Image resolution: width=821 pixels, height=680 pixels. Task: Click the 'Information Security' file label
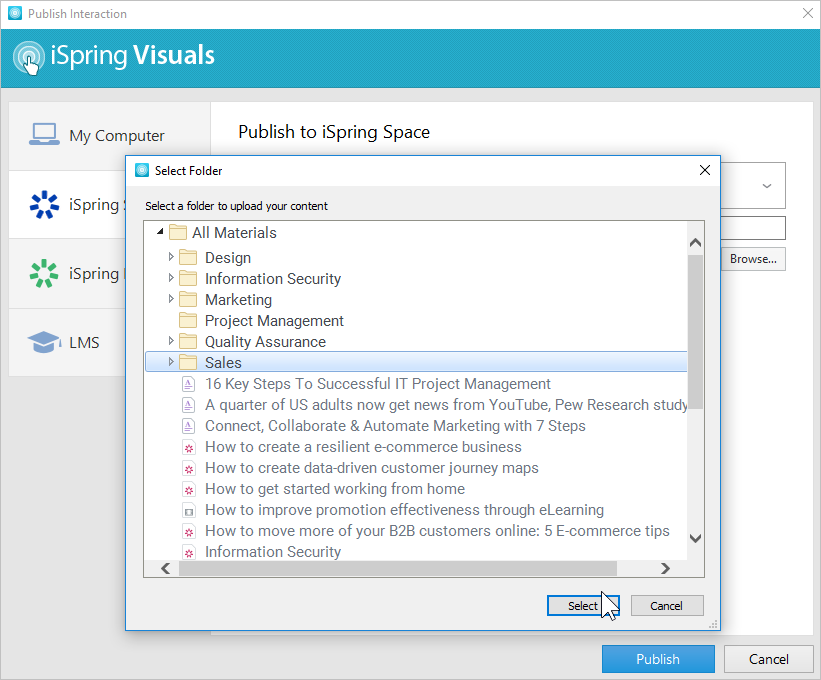[x=273, y=551]
